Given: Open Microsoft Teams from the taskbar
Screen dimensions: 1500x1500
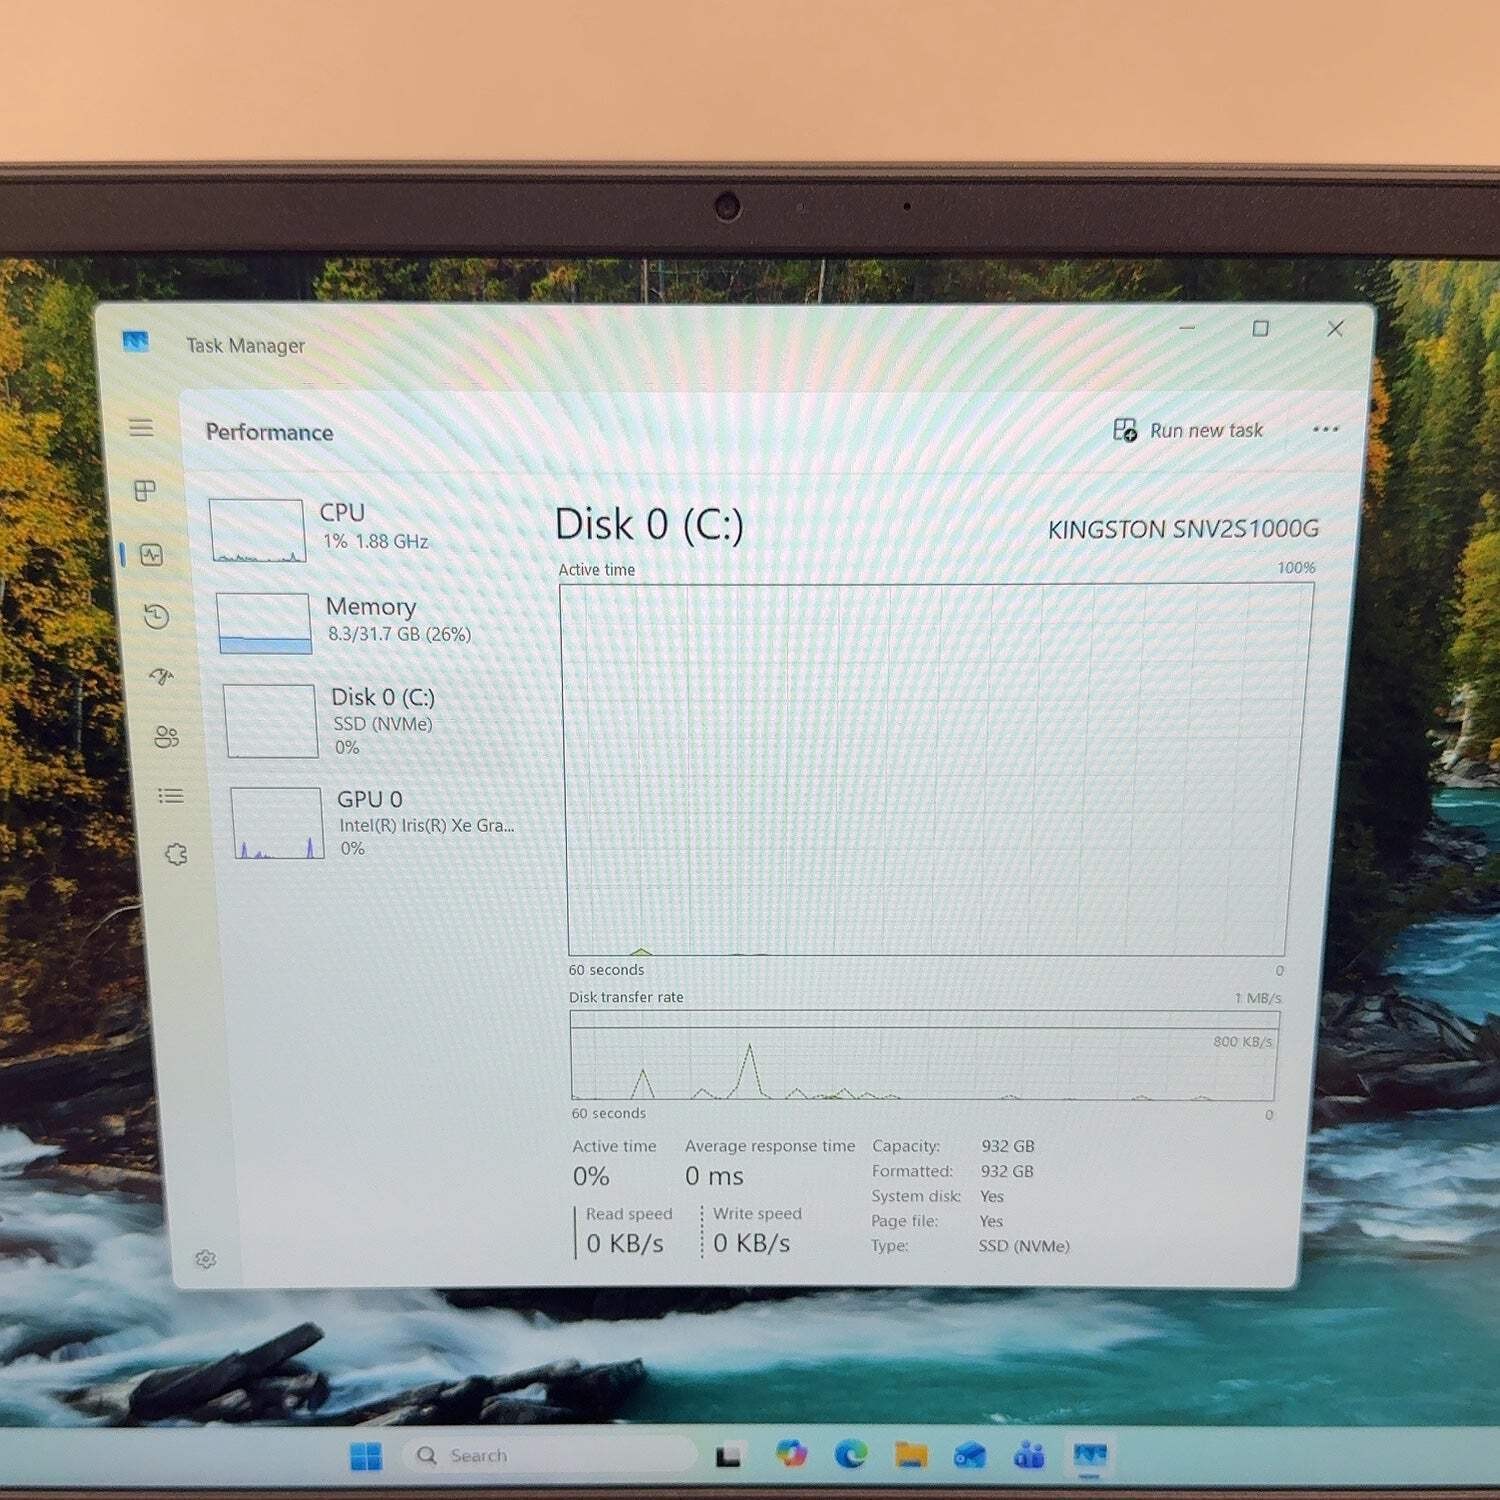Looking at the screenshot, I should [1029, 1455].
